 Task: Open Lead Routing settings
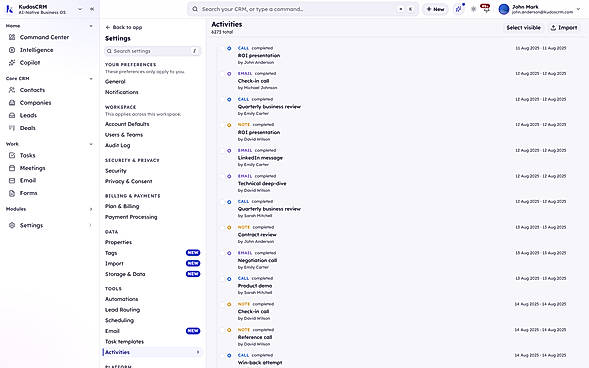[x=122, y=310]
